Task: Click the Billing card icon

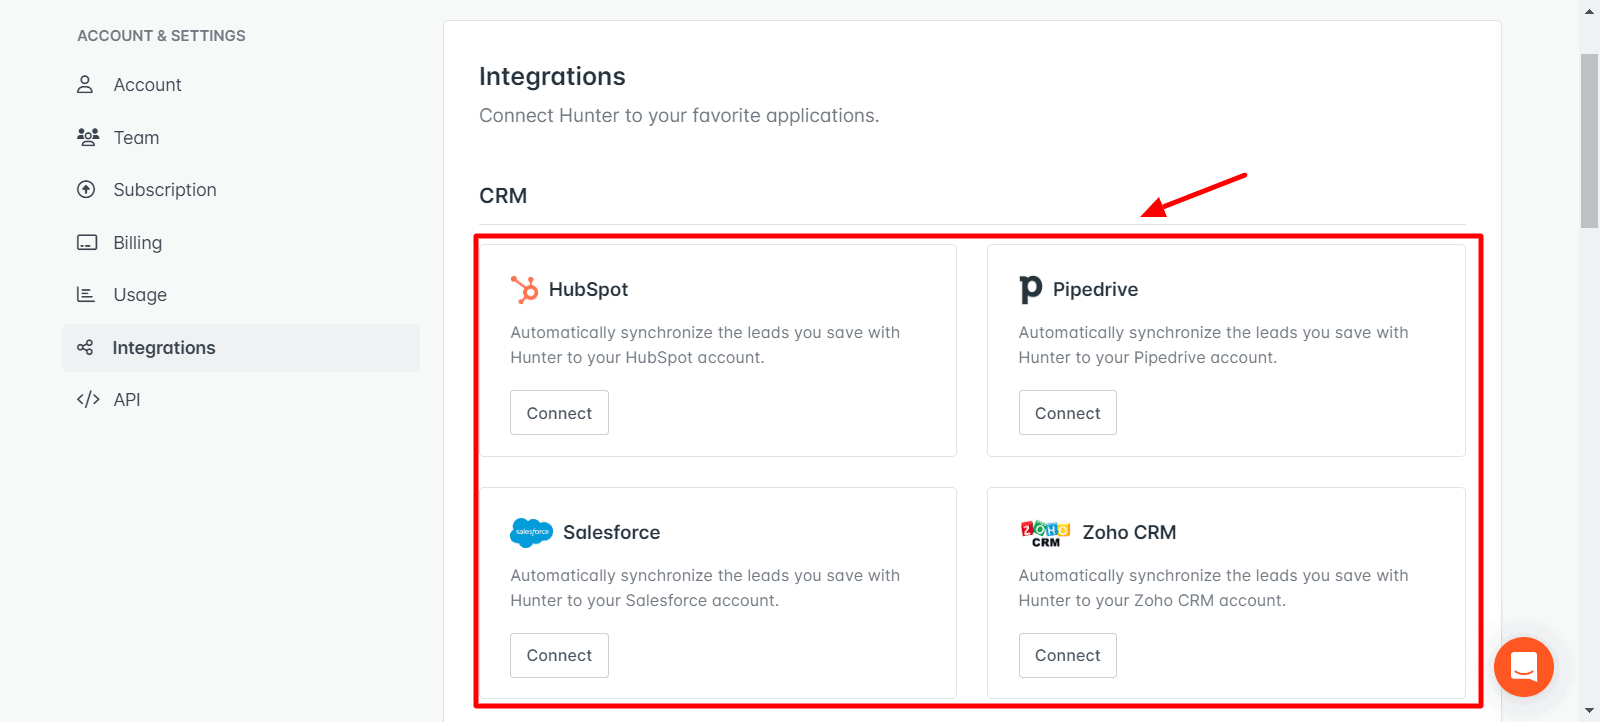Action: (x=87, y=243)
